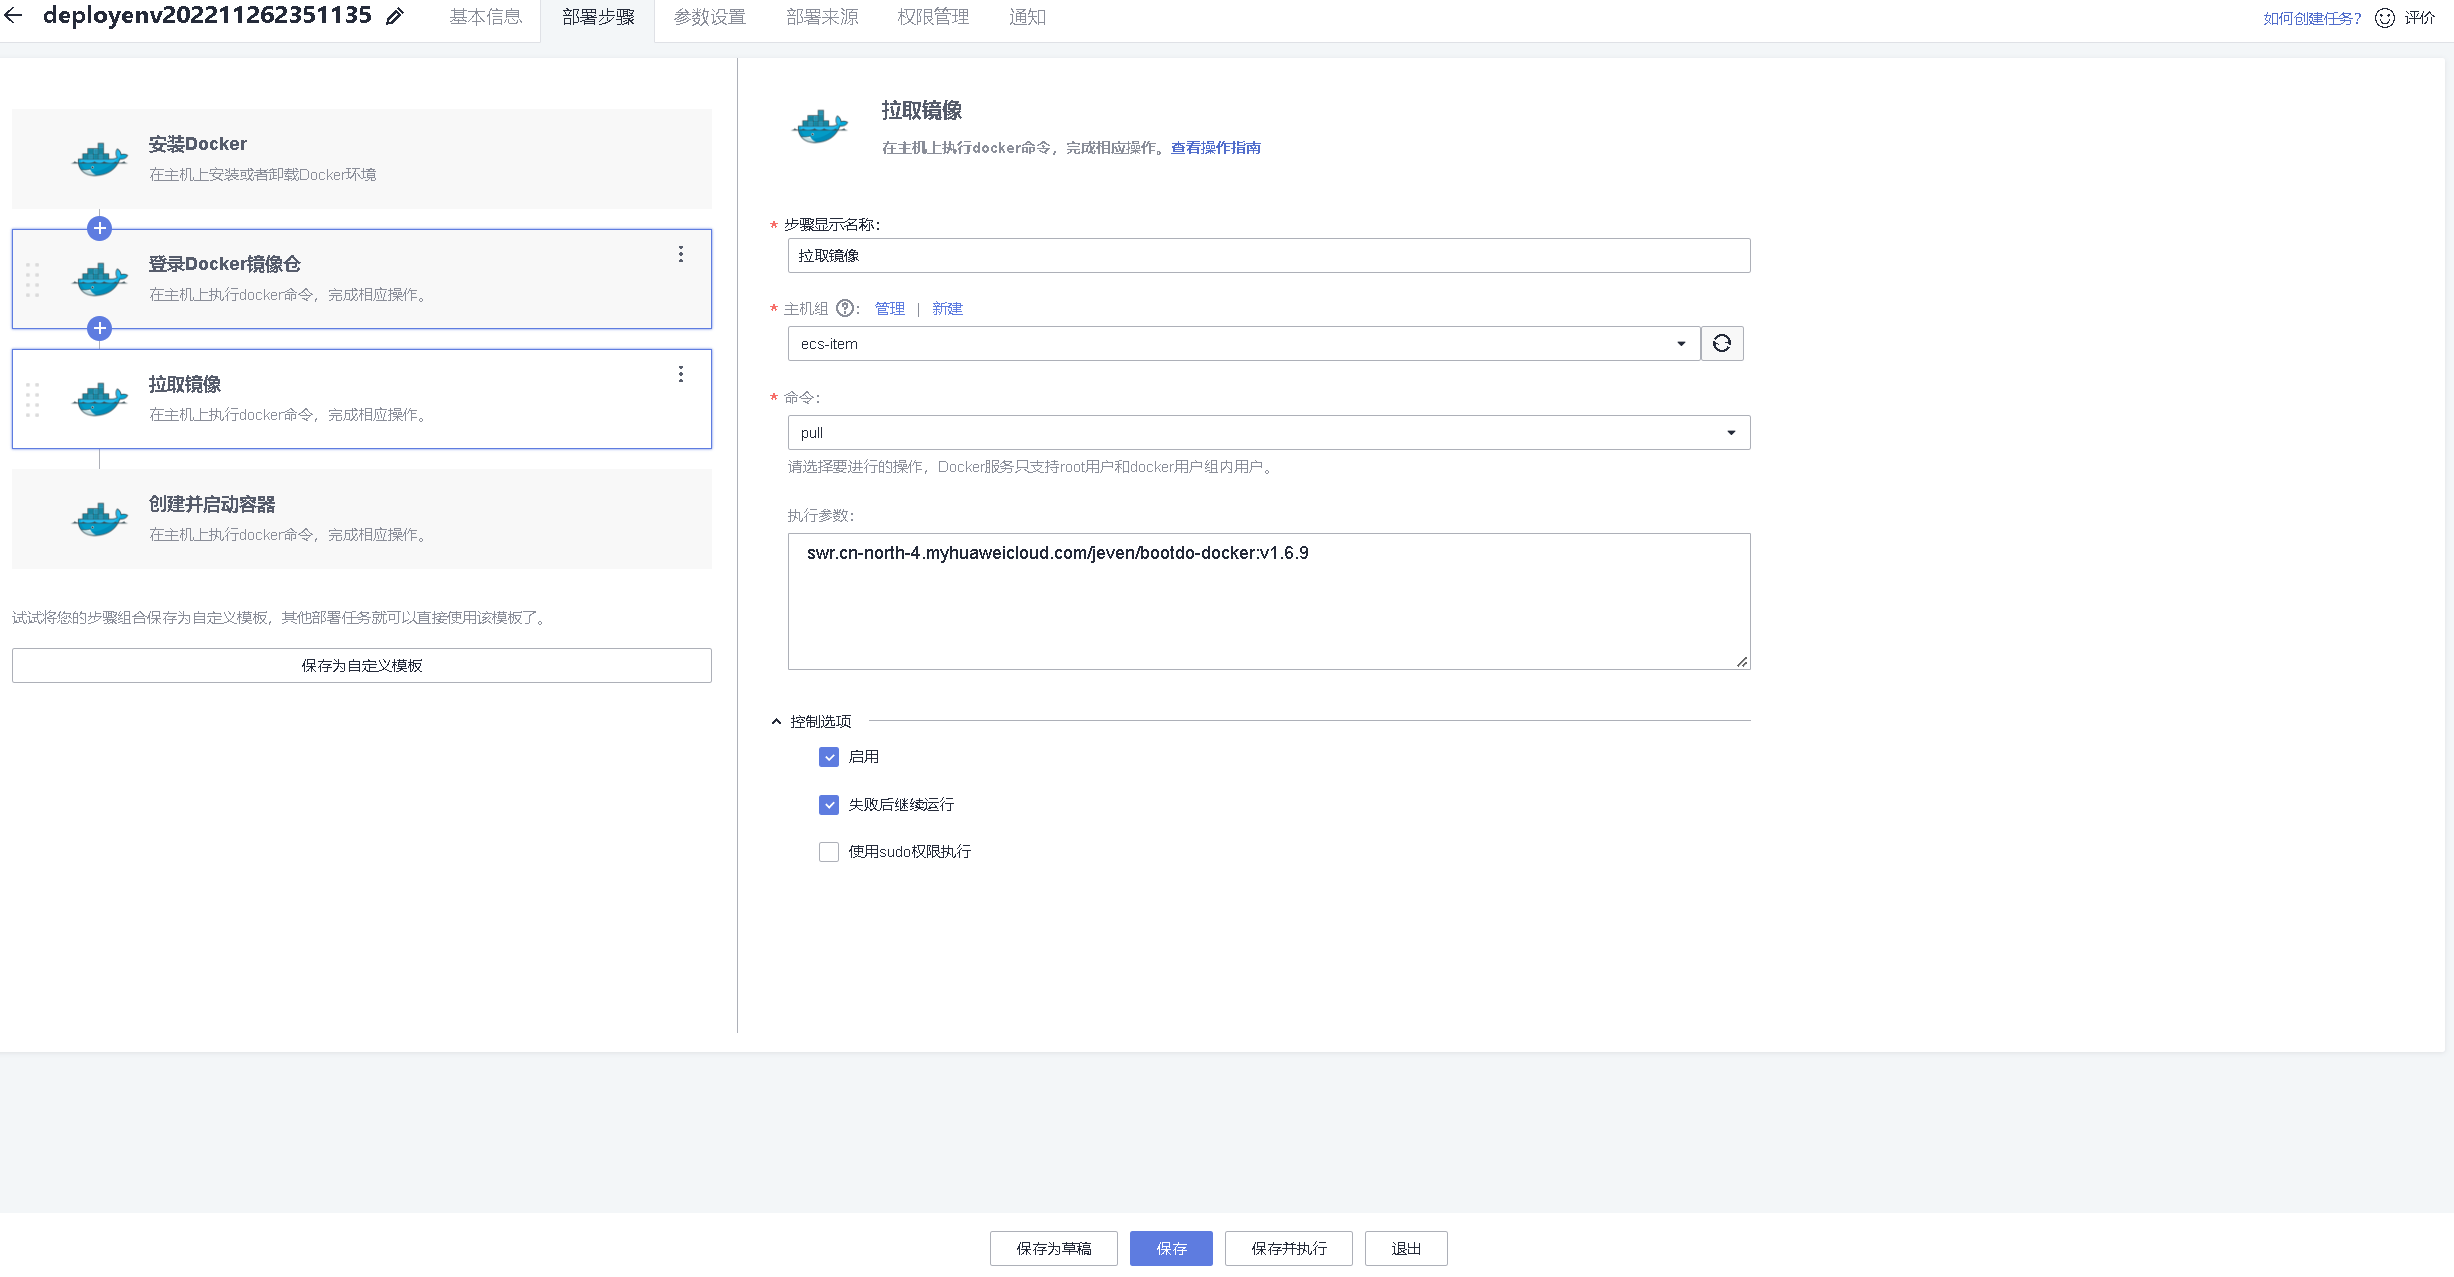Click the smiley 评价 feedback icon
Viewport: 2454px width, 1277px height.
(x=2385, y=18)
